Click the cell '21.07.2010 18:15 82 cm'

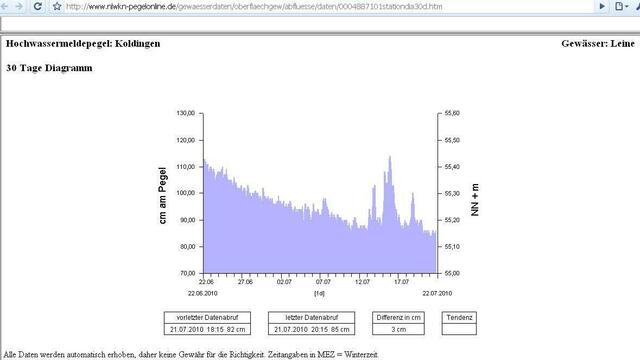coord(207,329)
